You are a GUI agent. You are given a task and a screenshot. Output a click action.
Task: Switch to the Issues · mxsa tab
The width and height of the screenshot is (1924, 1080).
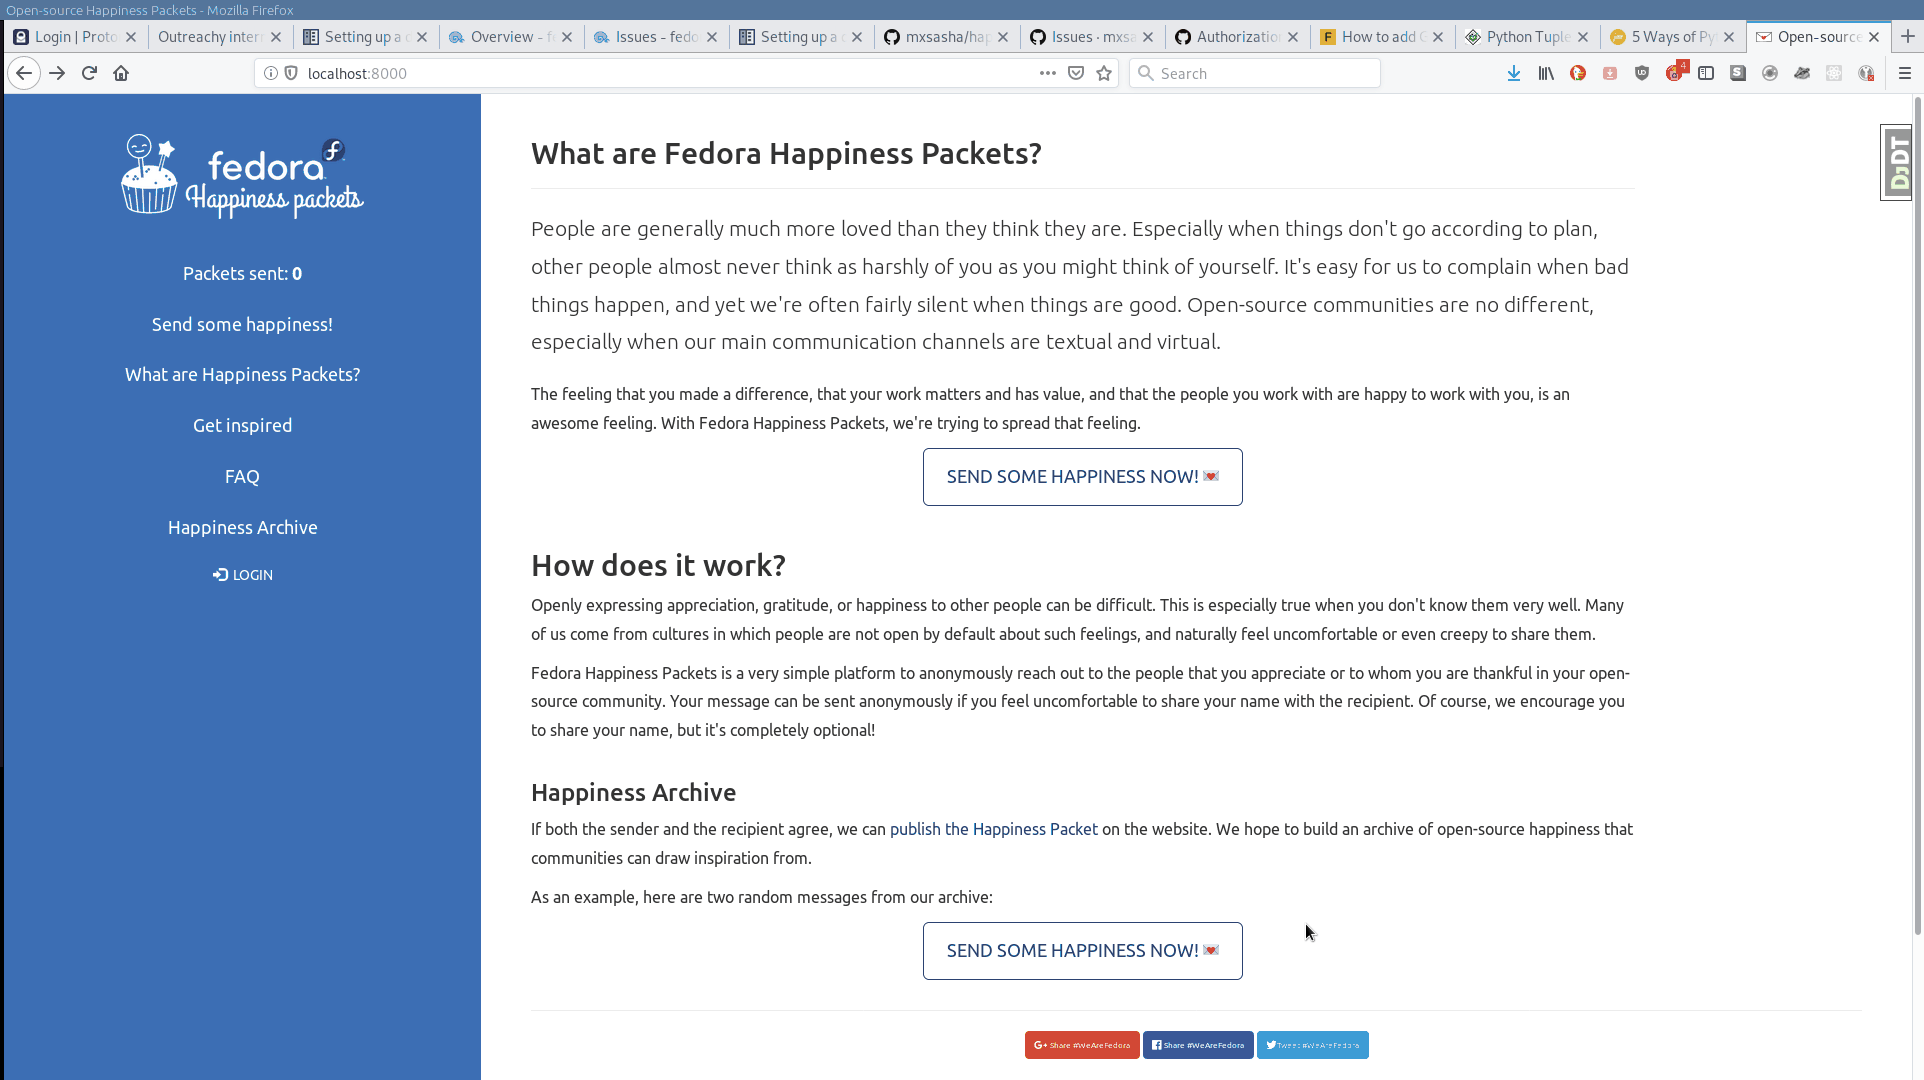(x=1092, y=37)
